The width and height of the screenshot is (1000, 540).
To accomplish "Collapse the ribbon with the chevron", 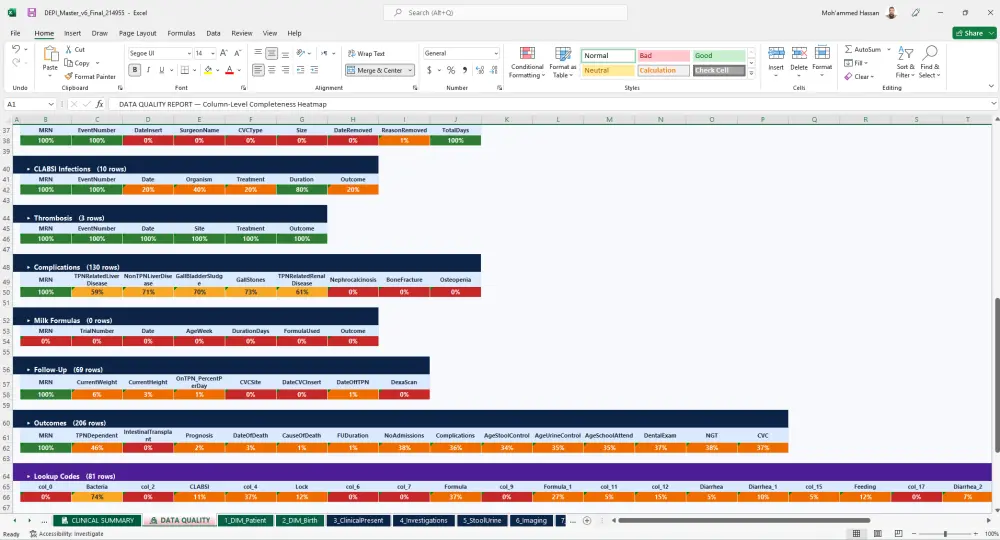I will [991, 86].
